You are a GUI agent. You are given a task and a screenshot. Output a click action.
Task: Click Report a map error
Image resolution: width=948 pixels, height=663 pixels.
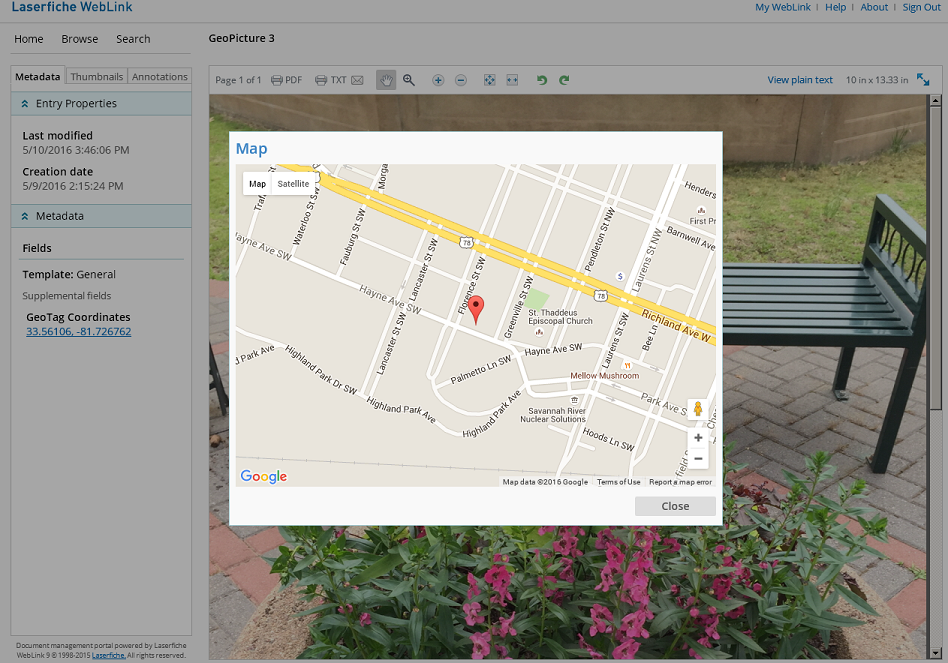(680, 482)
